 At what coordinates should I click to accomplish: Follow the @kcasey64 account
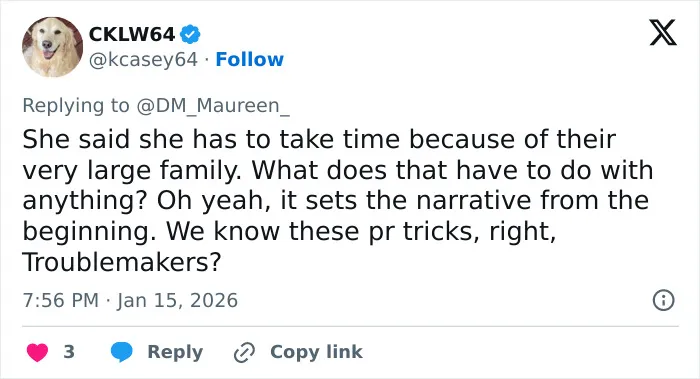(x=250, y=59)
